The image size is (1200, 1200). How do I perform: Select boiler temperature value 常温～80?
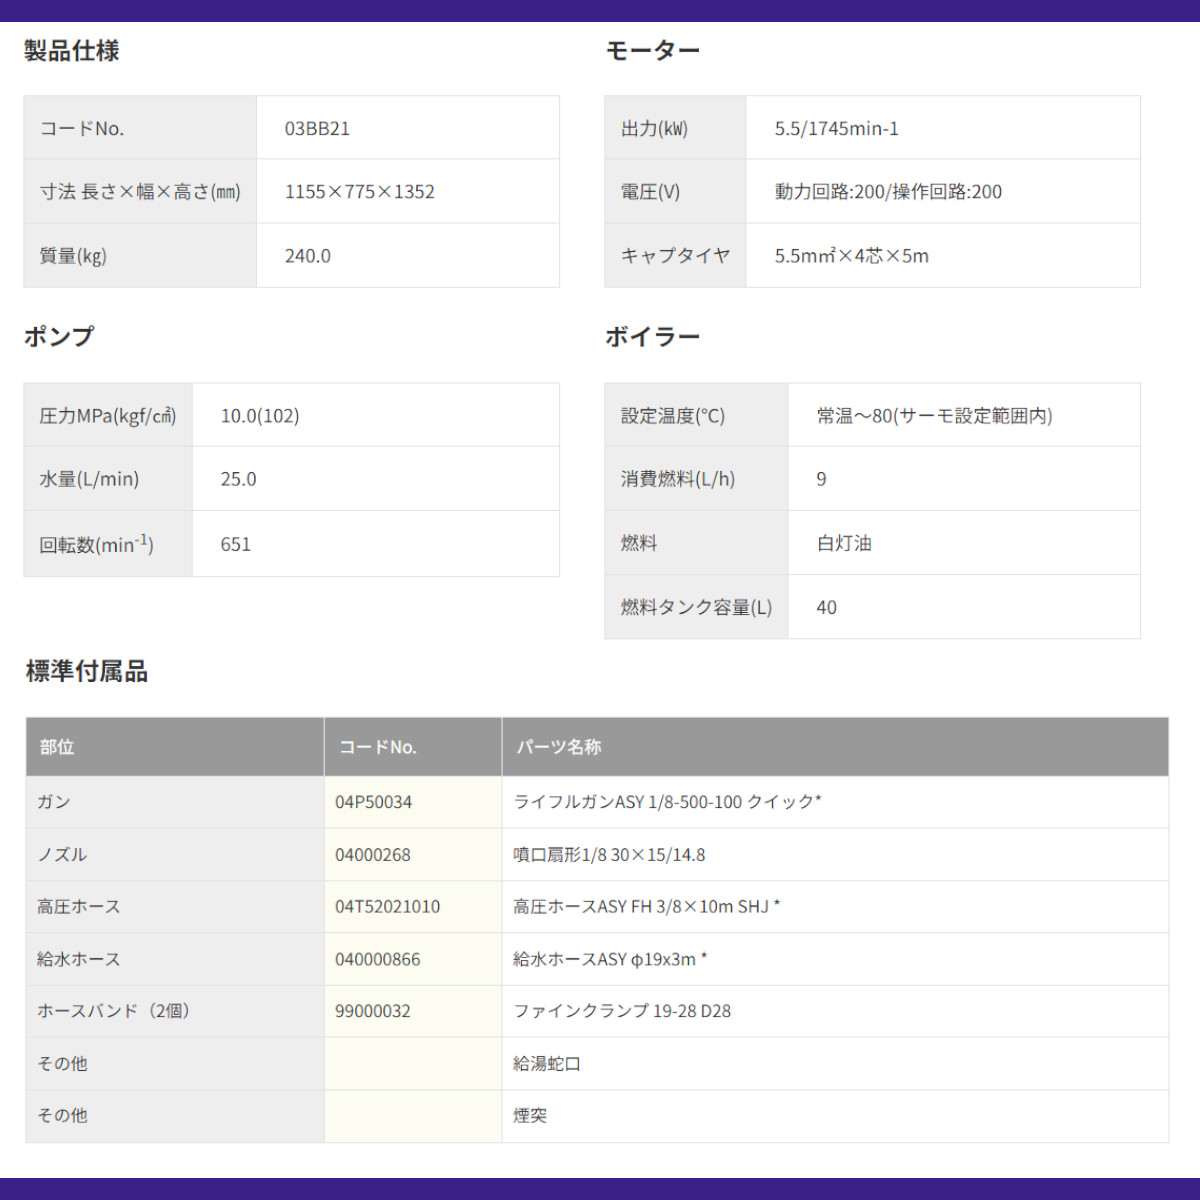click(855, 416)
